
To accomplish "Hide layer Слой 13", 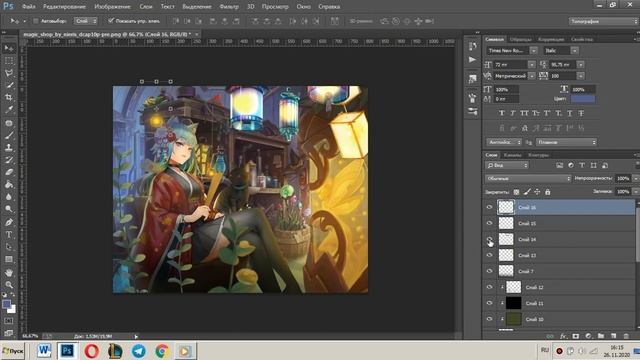I will tap(489, 255).
